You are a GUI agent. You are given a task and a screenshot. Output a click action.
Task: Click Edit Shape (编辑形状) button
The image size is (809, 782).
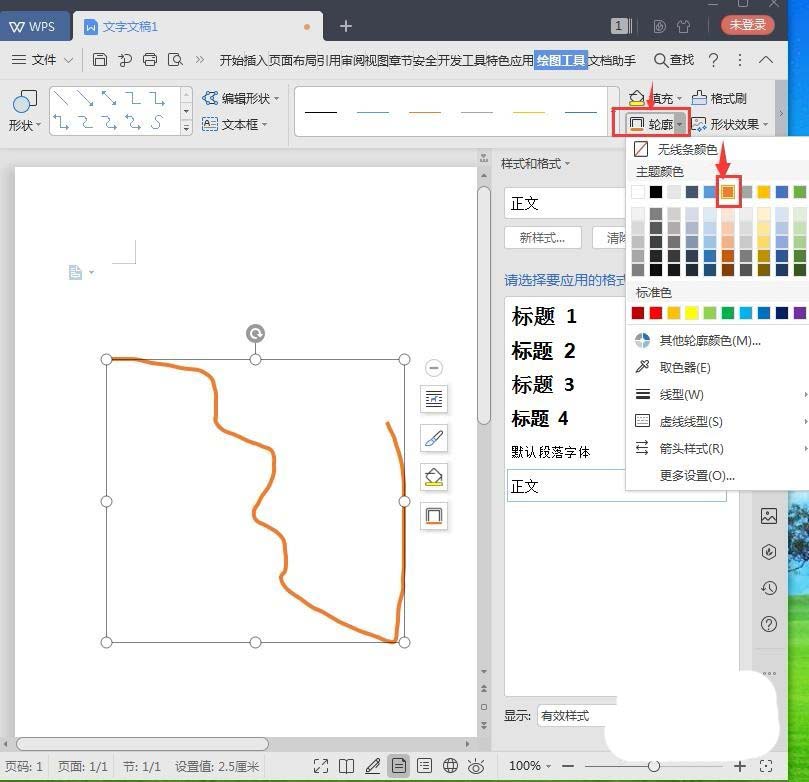tap(240, 98)
